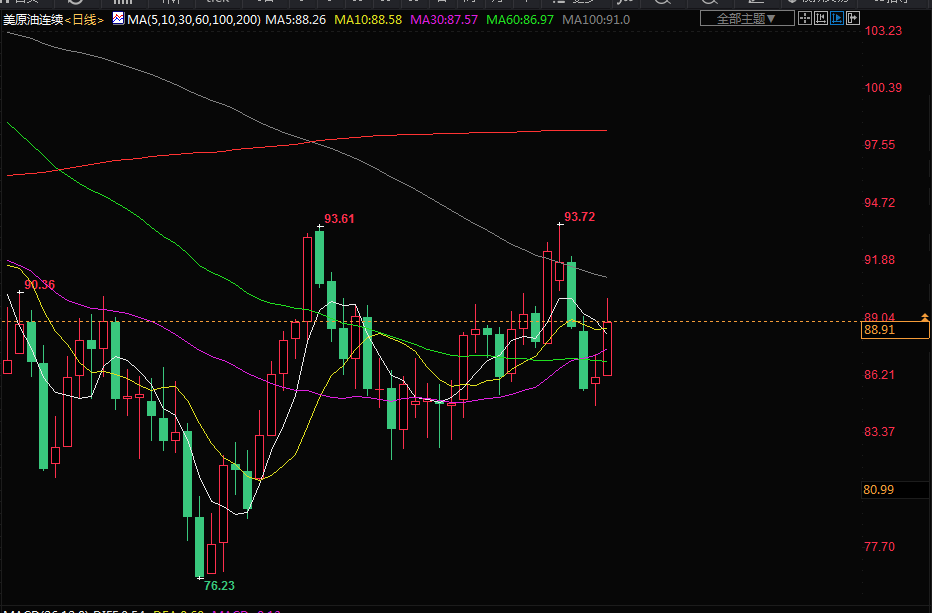The width and height of the screenshot is (932, 613).
Task: Select the 日线 period label
Action: 84,20
